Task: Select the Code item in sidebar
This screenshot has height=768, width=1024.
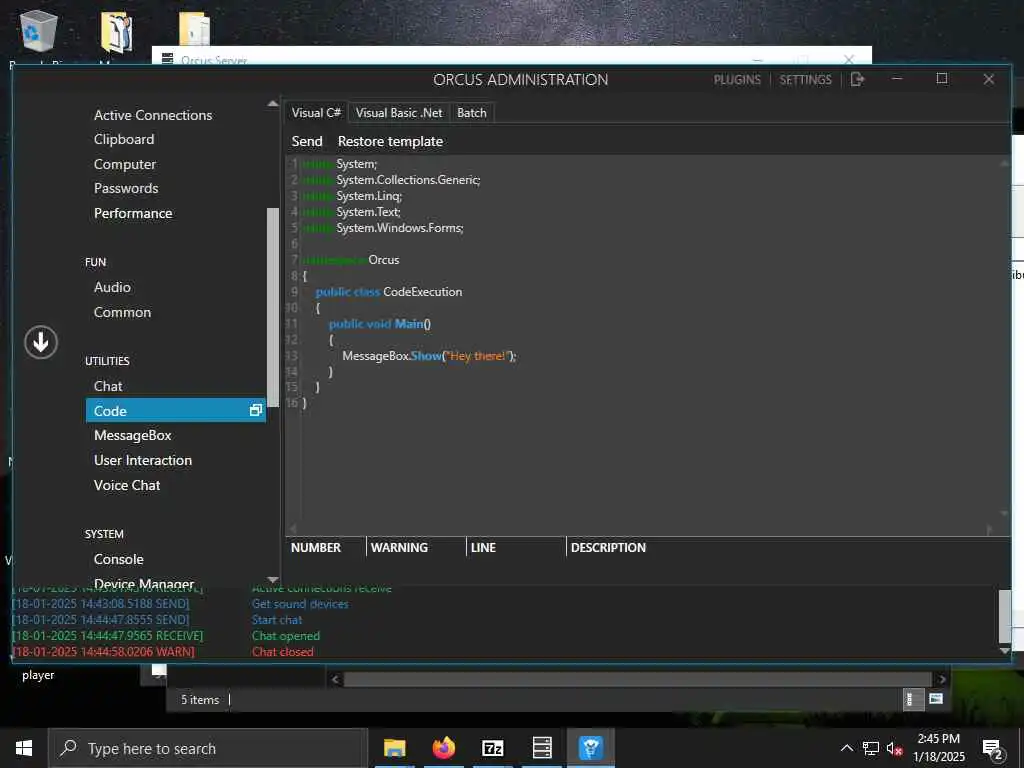Action: point(176,411)
